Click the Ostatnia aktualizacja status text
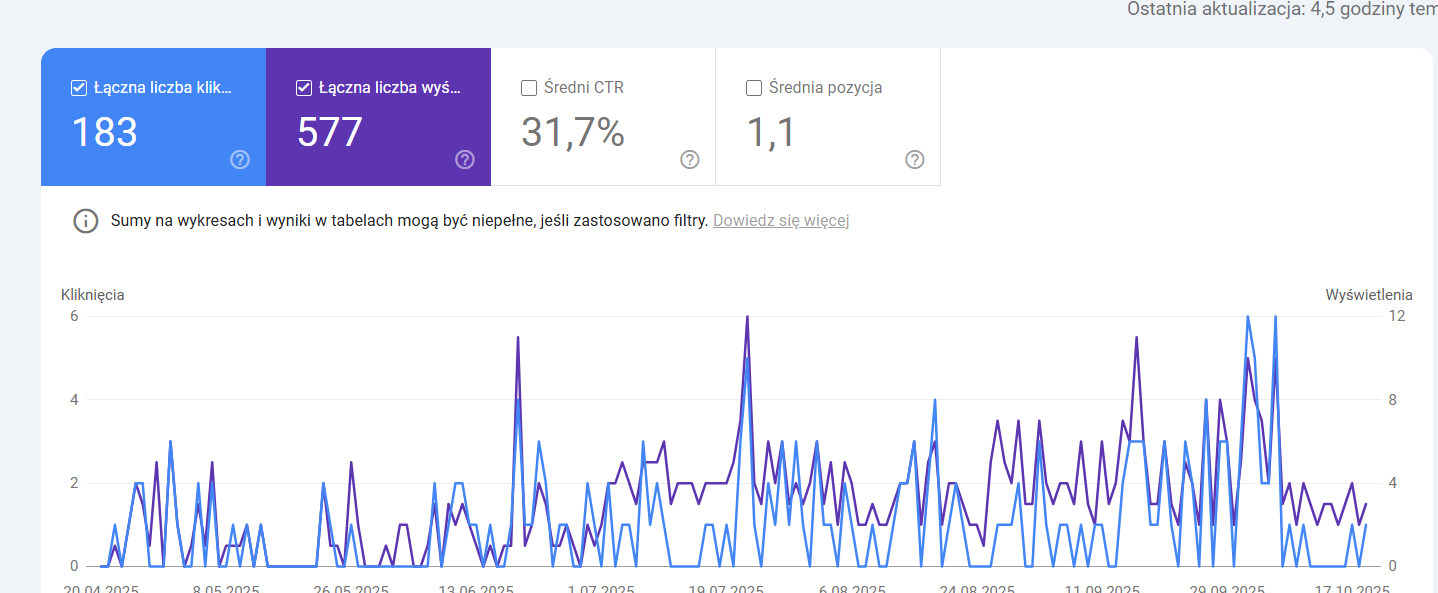 [x=1281, y=9]
